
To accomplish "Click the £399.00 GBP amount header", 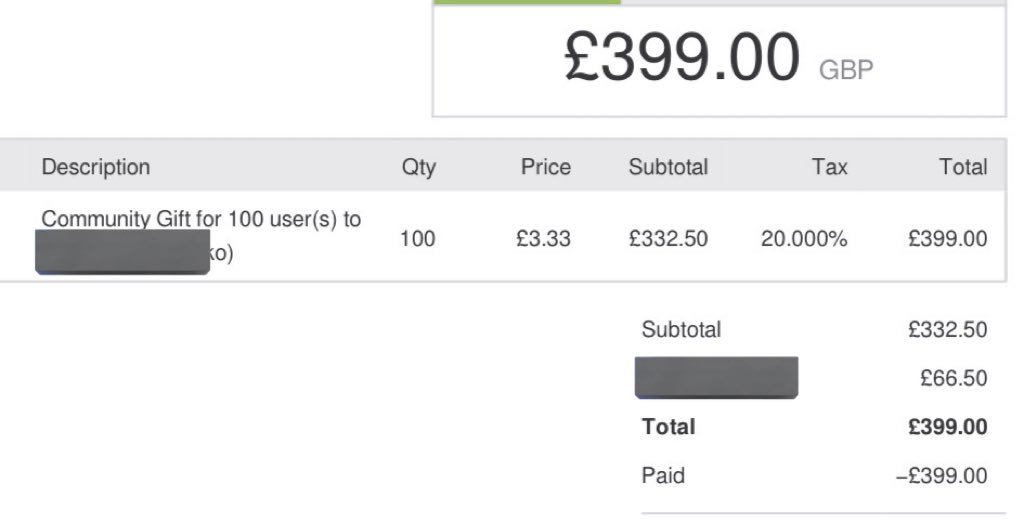I will pos(718,57).
